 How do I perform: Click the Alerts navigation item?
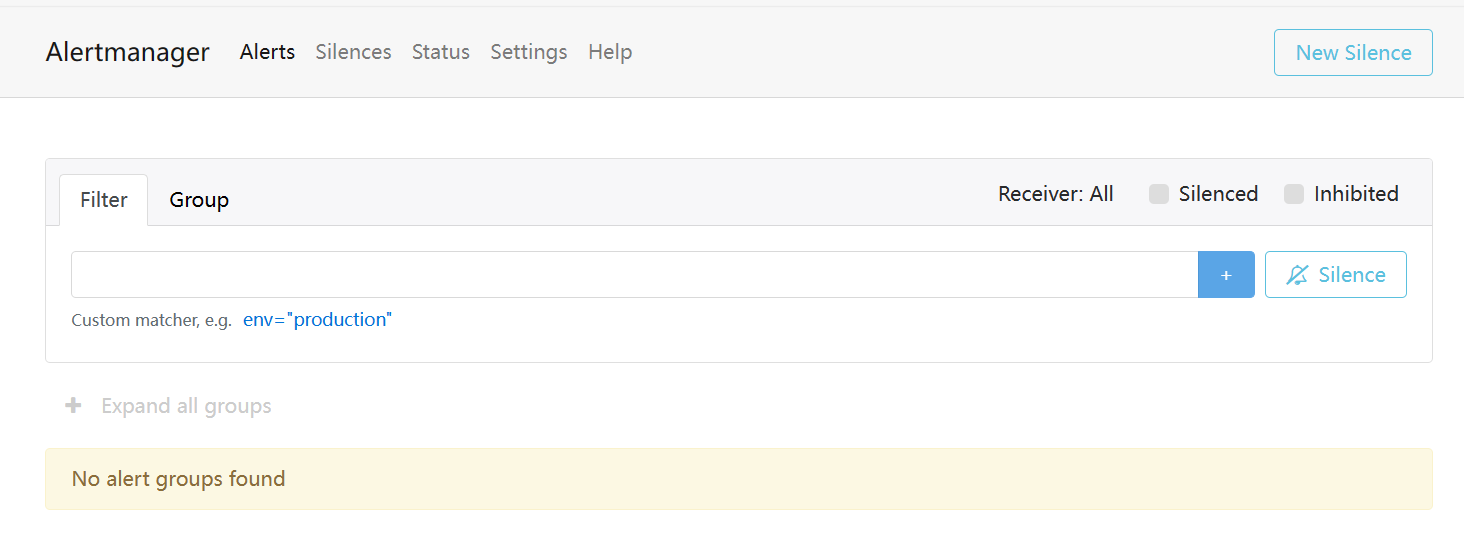pos(267,52)
